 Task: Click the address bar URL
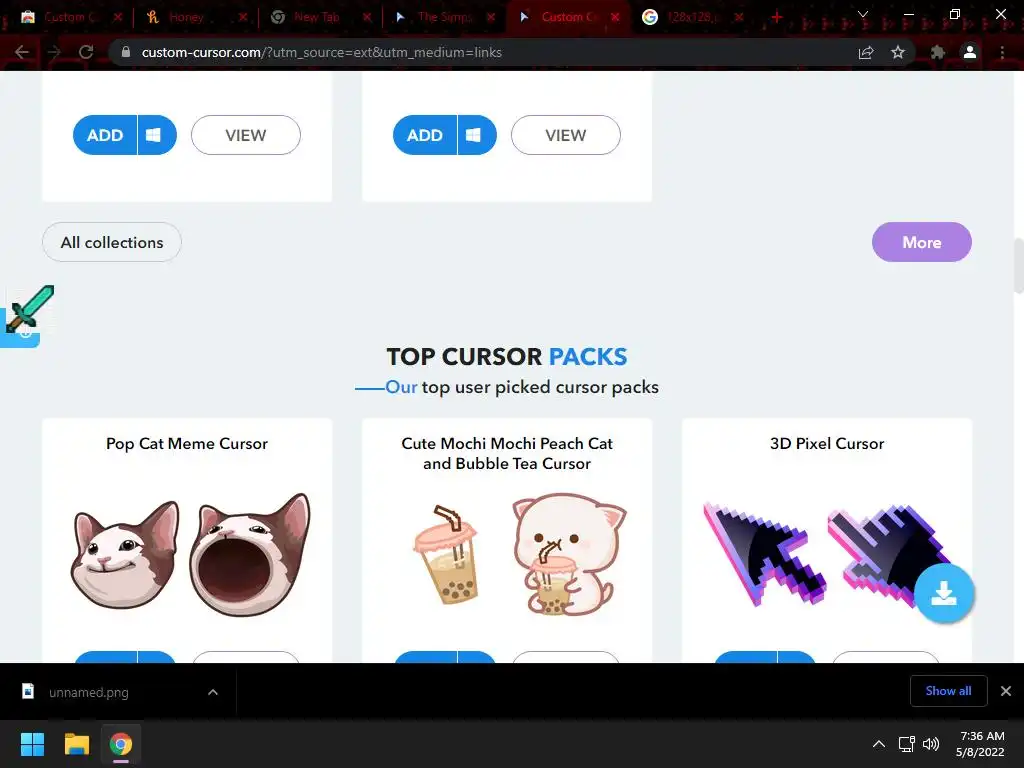tap(321, 52)
